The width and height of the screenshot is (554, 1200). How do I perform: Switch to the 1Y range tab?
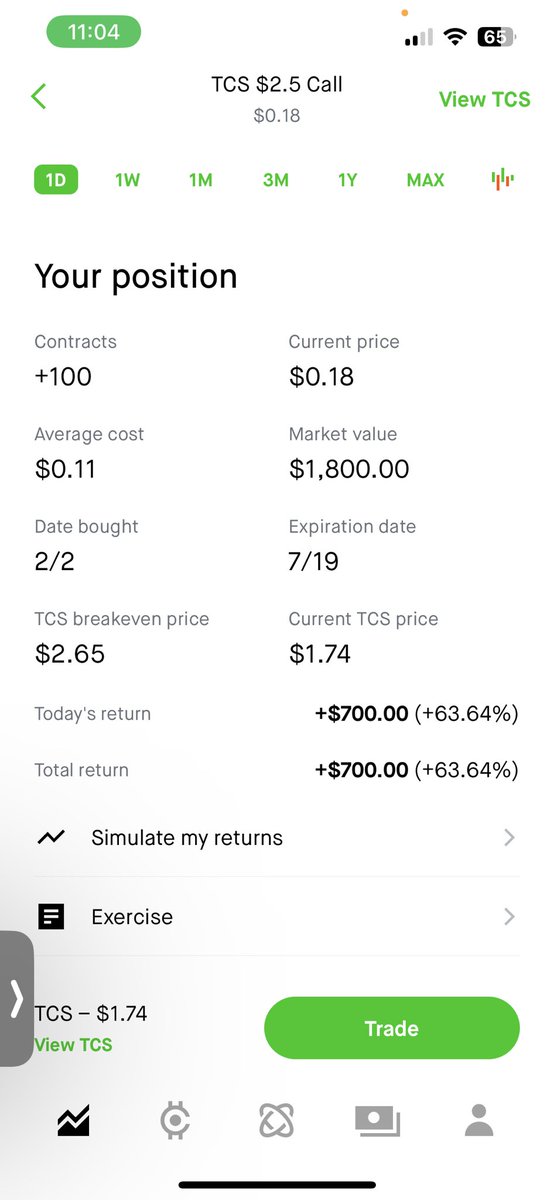point(347,180)
